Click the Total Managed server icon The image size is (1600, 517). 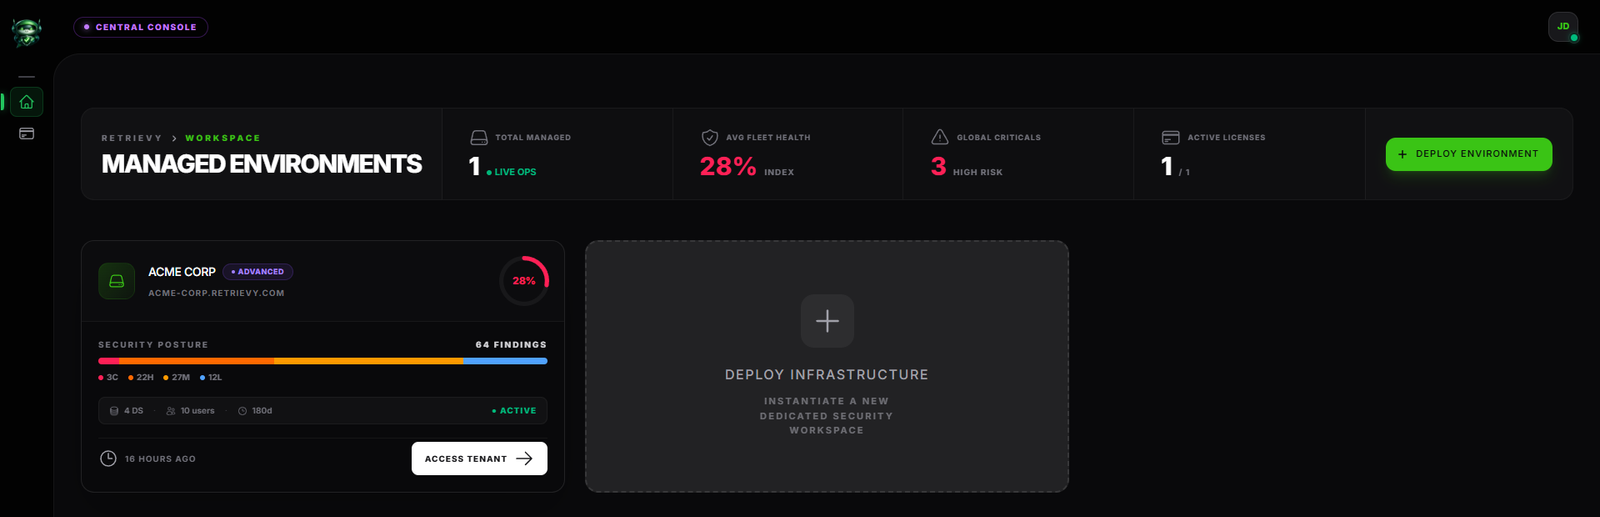point(479,137)
